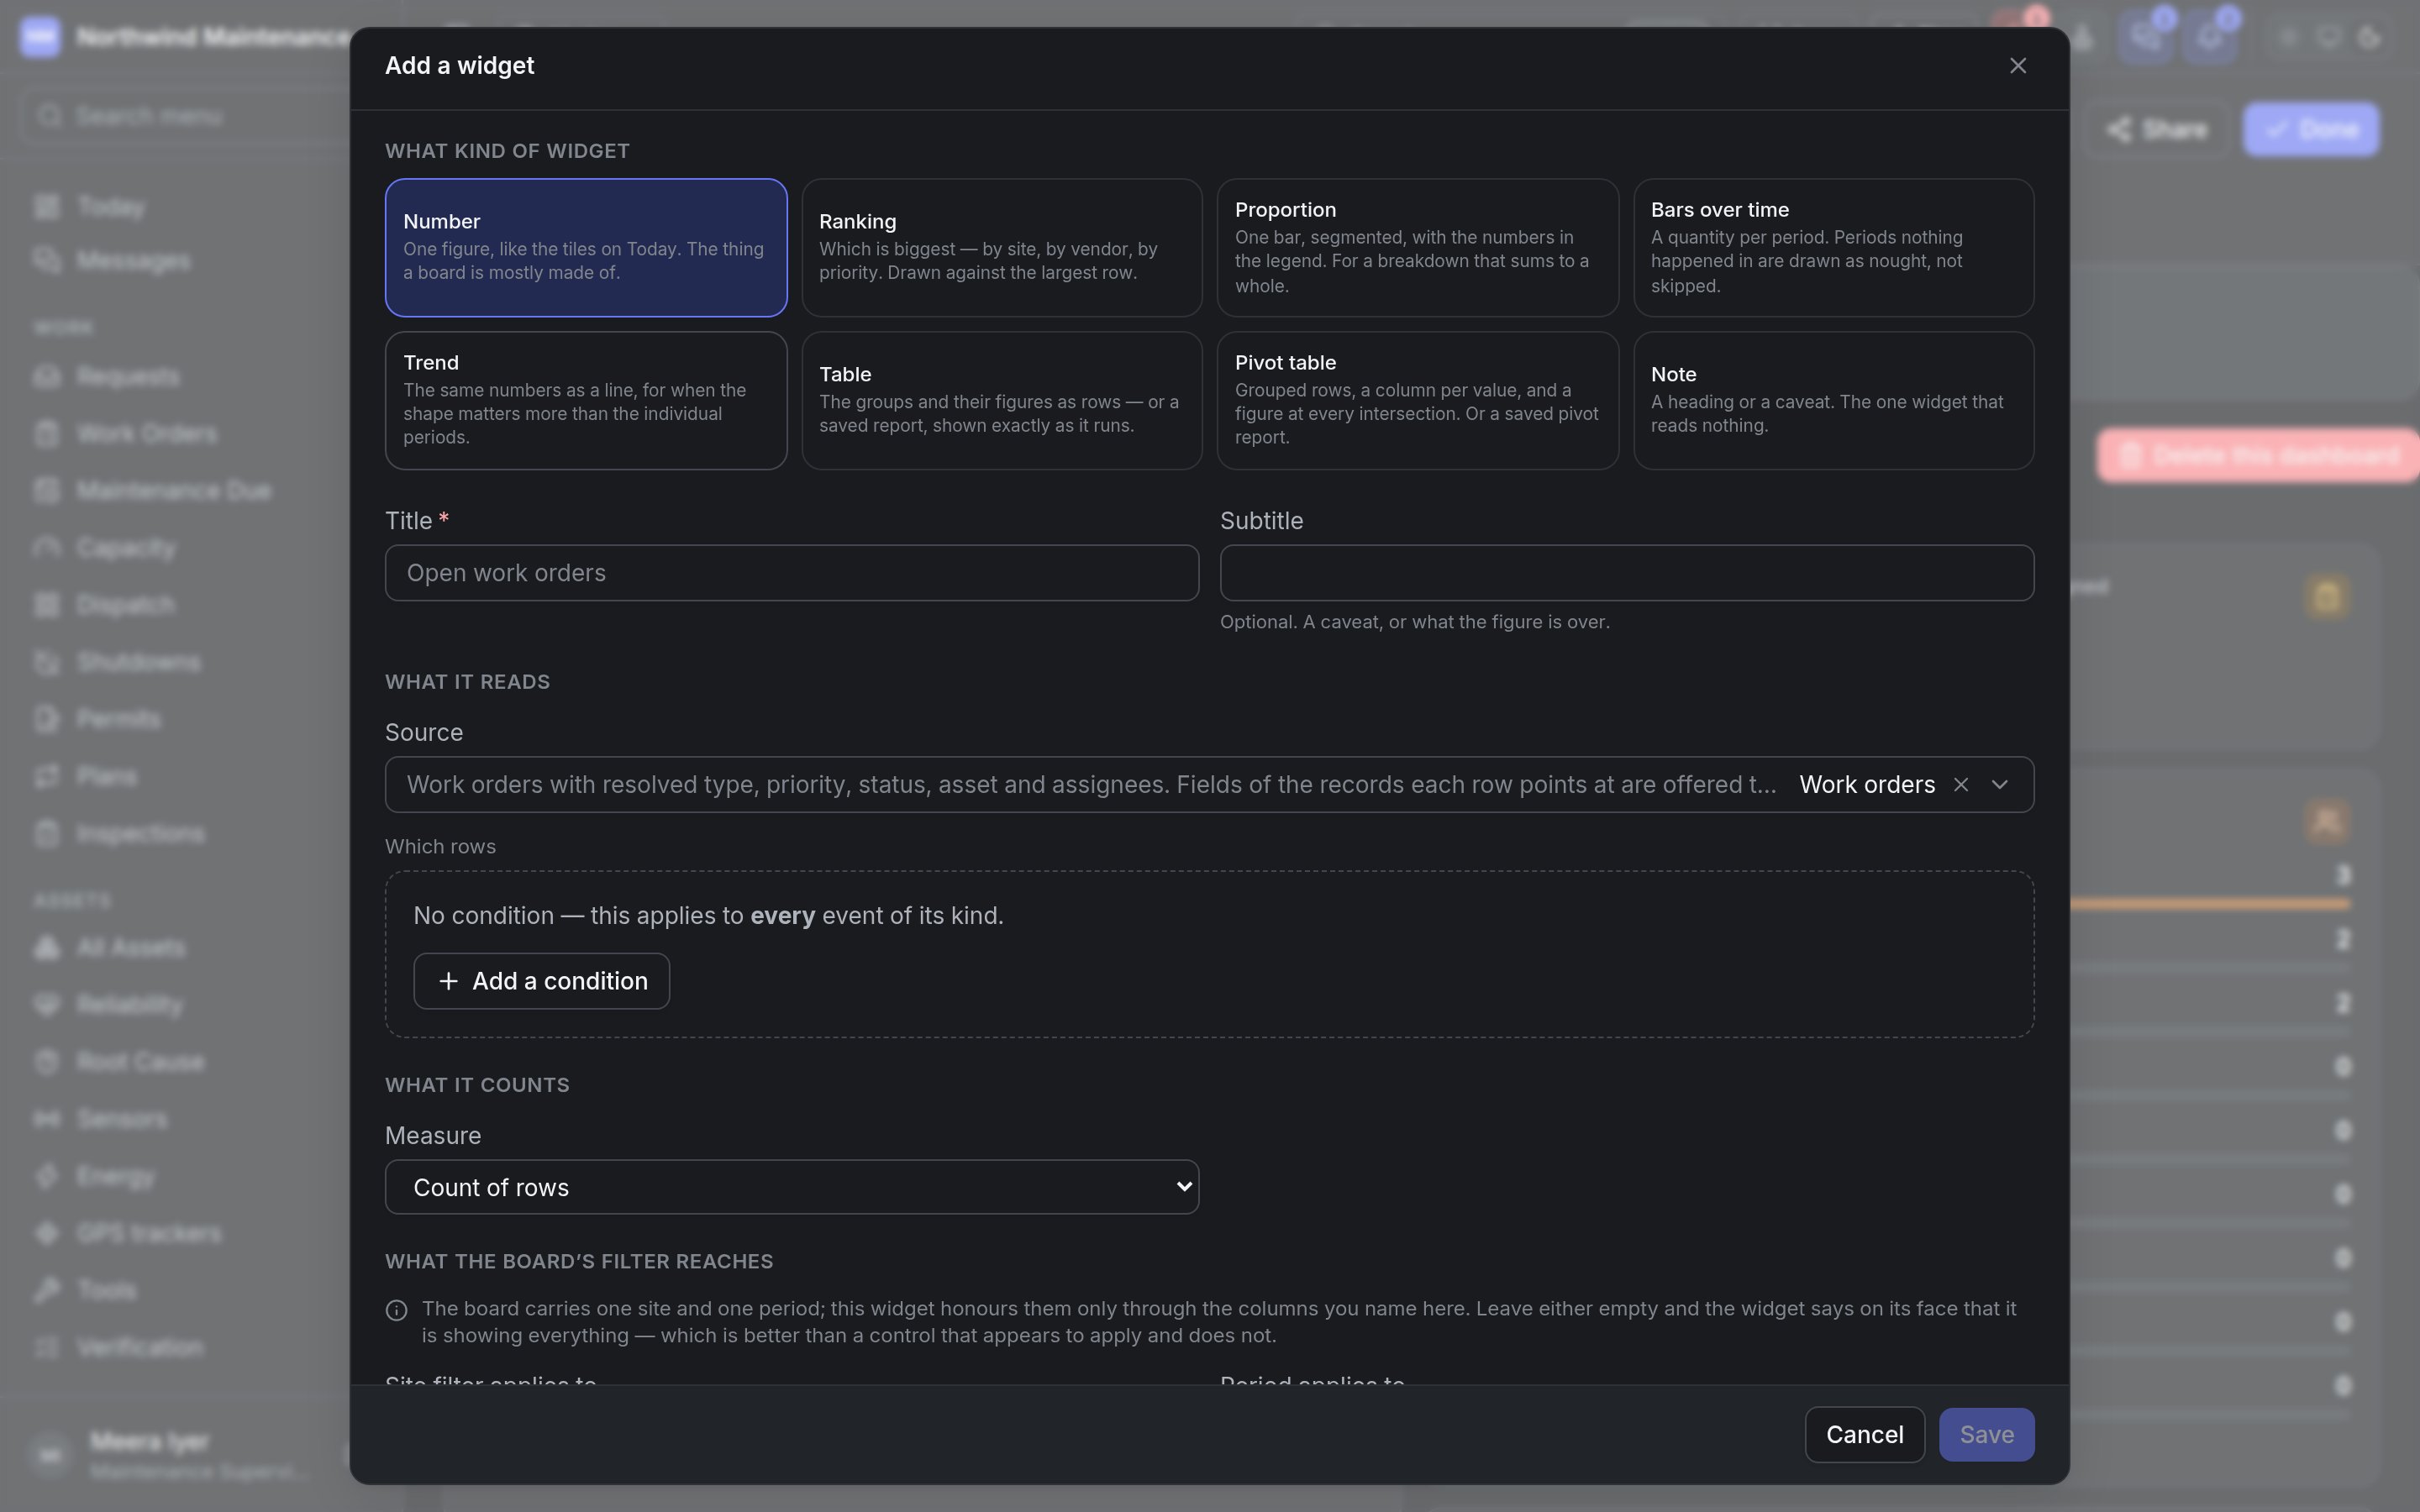The height and width of the screenshot is (1512, 2420).
Task: Click the Northwind Maintenance logo icon
Action: (x=40, y=37)
